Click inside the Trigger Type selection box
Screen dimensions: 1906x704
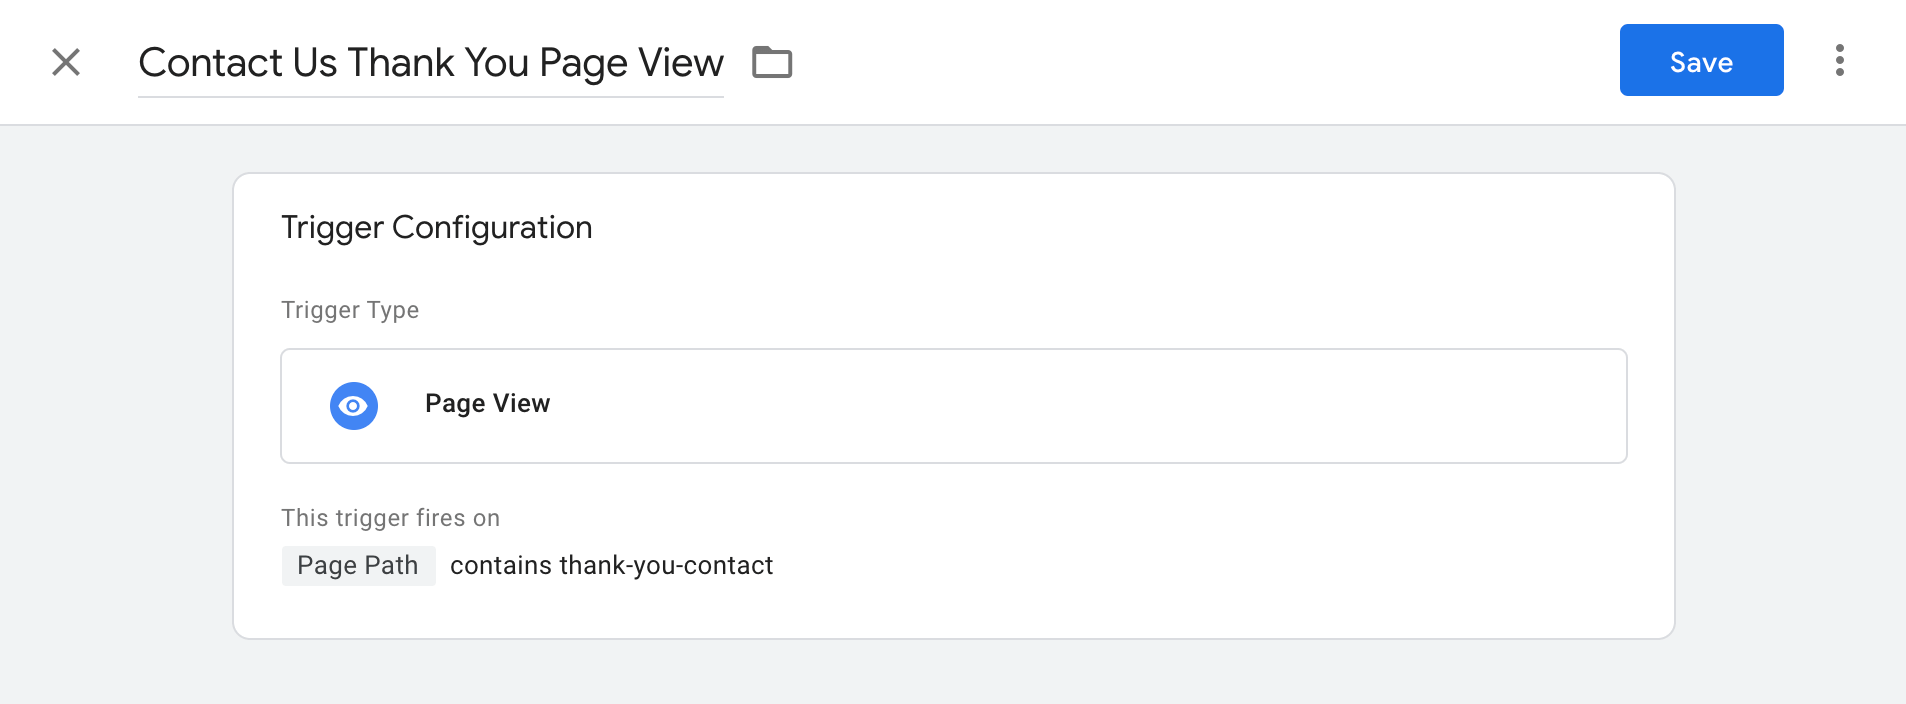954,406
